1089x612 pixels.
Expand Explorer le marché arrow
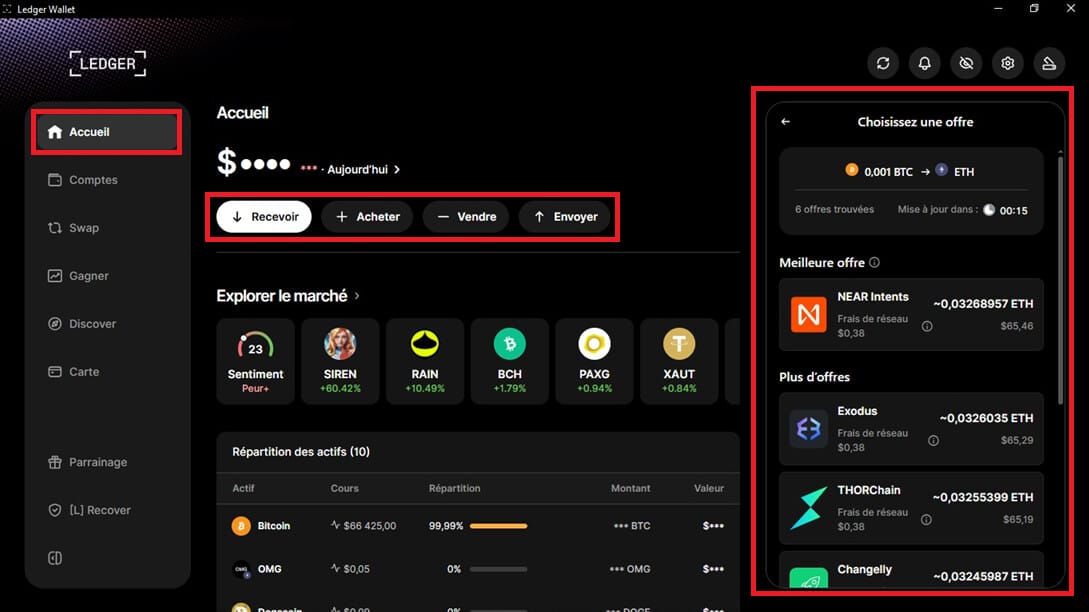click(357, 296)
